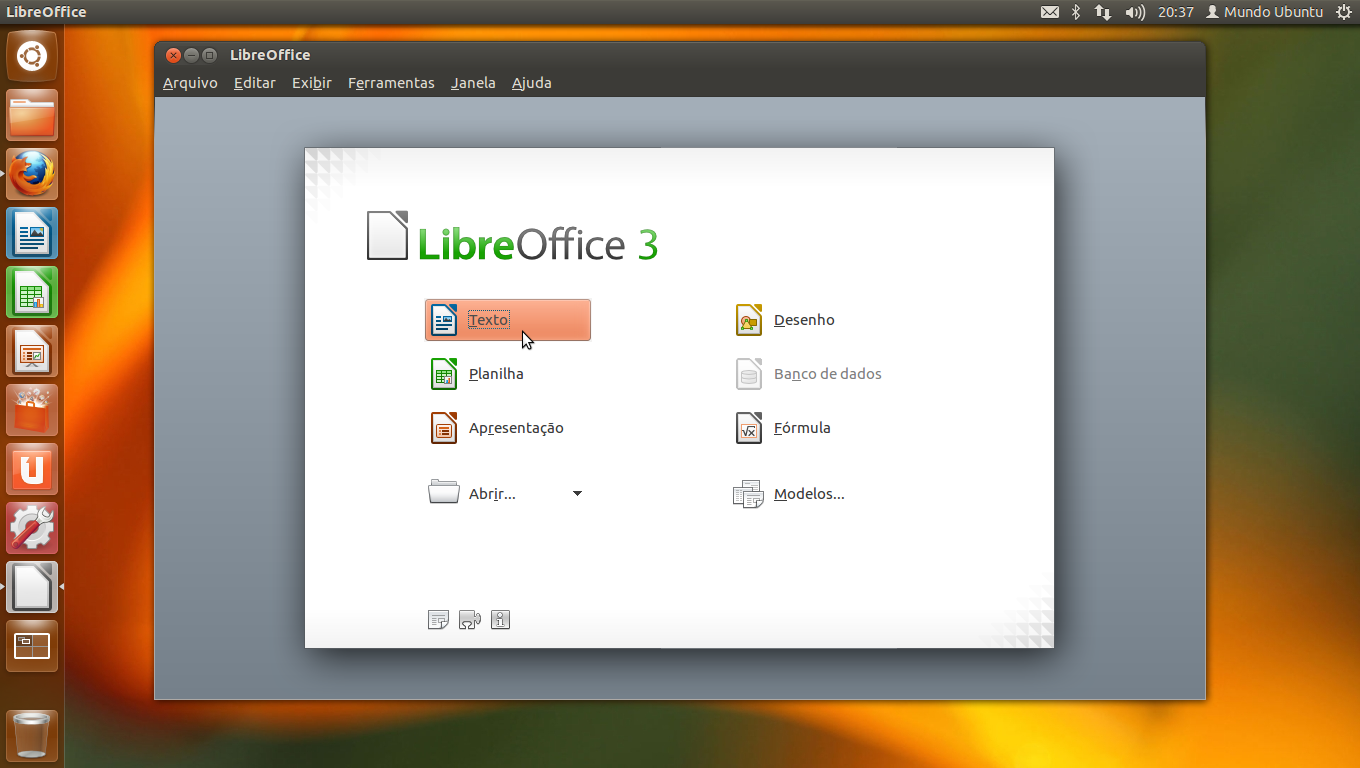Open the Modelos... templates dialog
Image resolution: width=1360 pixels, height=768 pixels.
point(789,494)
